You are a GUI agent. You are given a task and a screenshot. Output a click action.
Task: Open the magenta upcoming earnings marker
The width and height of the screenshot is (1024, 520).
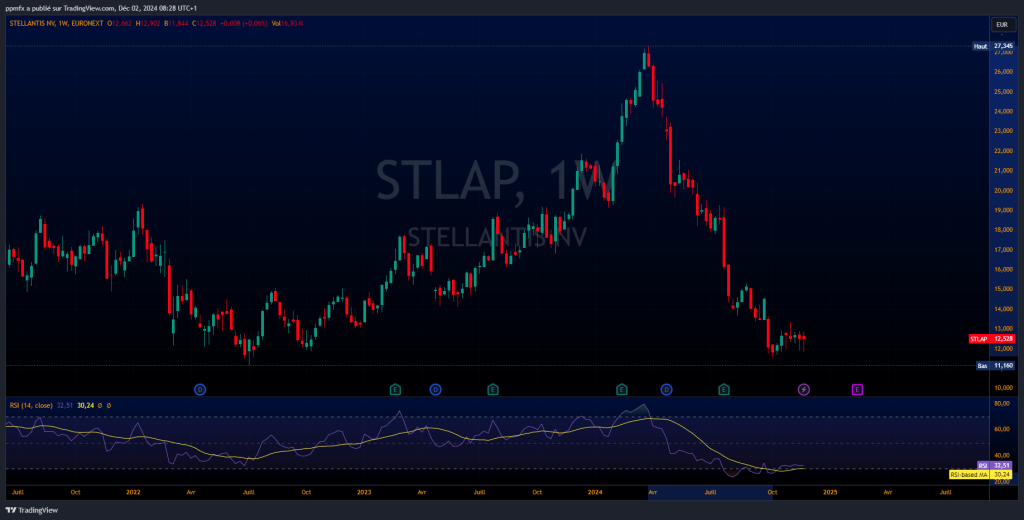pos(857,390)
